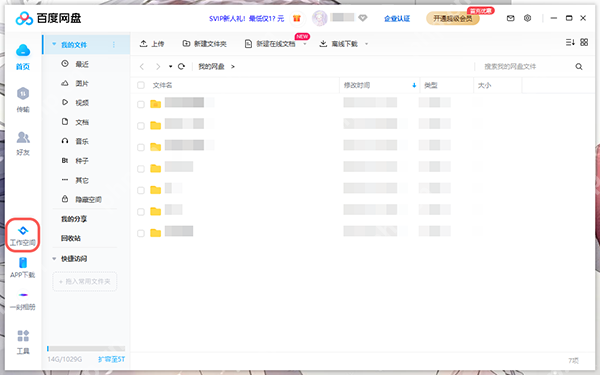The height and width of the screenshot is (375, 600).
Task: Open 我的分享 my shares
Action: [74, 219]
